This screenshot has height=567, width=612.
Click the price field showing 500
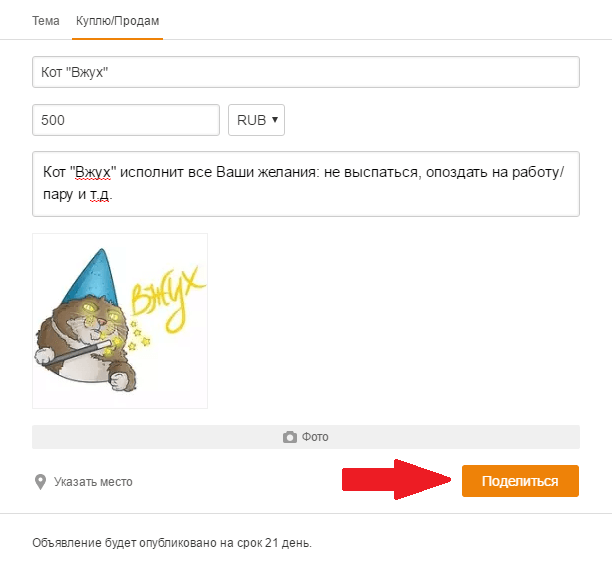click(x=126, y=120)
